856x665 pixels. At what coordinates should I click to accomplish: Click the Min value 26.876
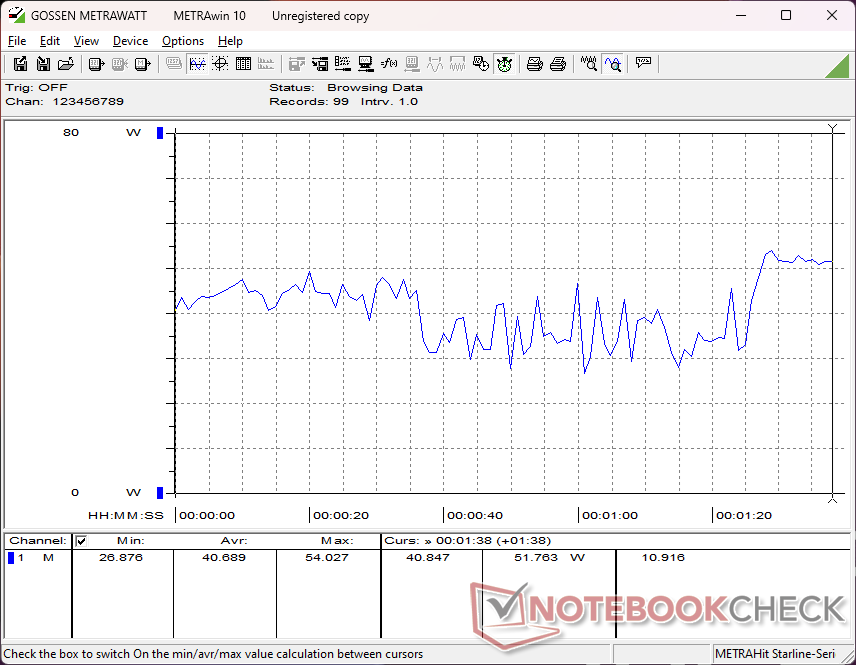[x=121, y=557]
